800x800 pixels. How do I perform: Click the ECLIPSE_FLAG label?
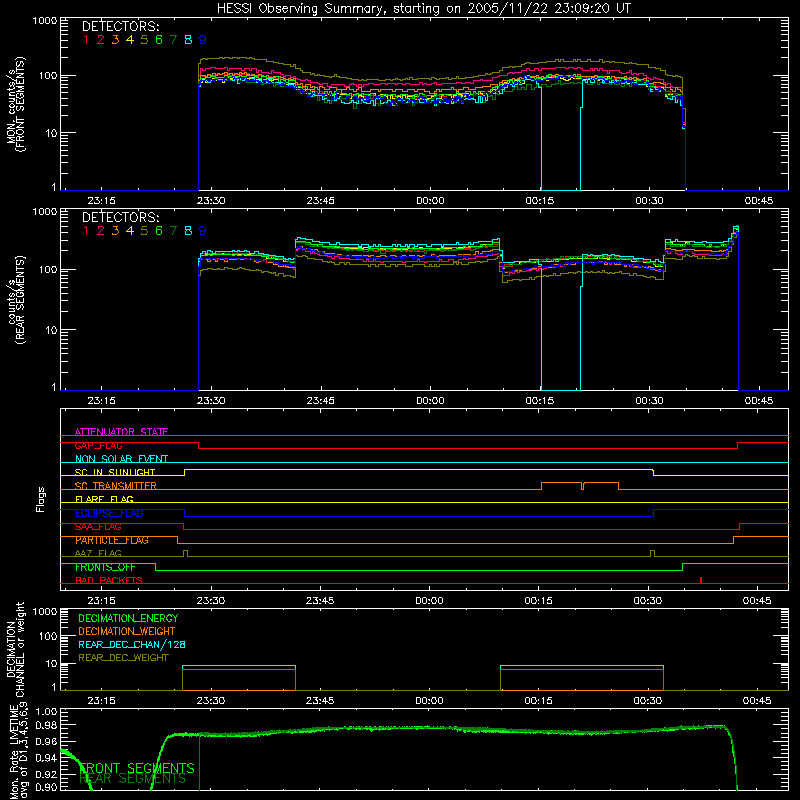point(109,513)
